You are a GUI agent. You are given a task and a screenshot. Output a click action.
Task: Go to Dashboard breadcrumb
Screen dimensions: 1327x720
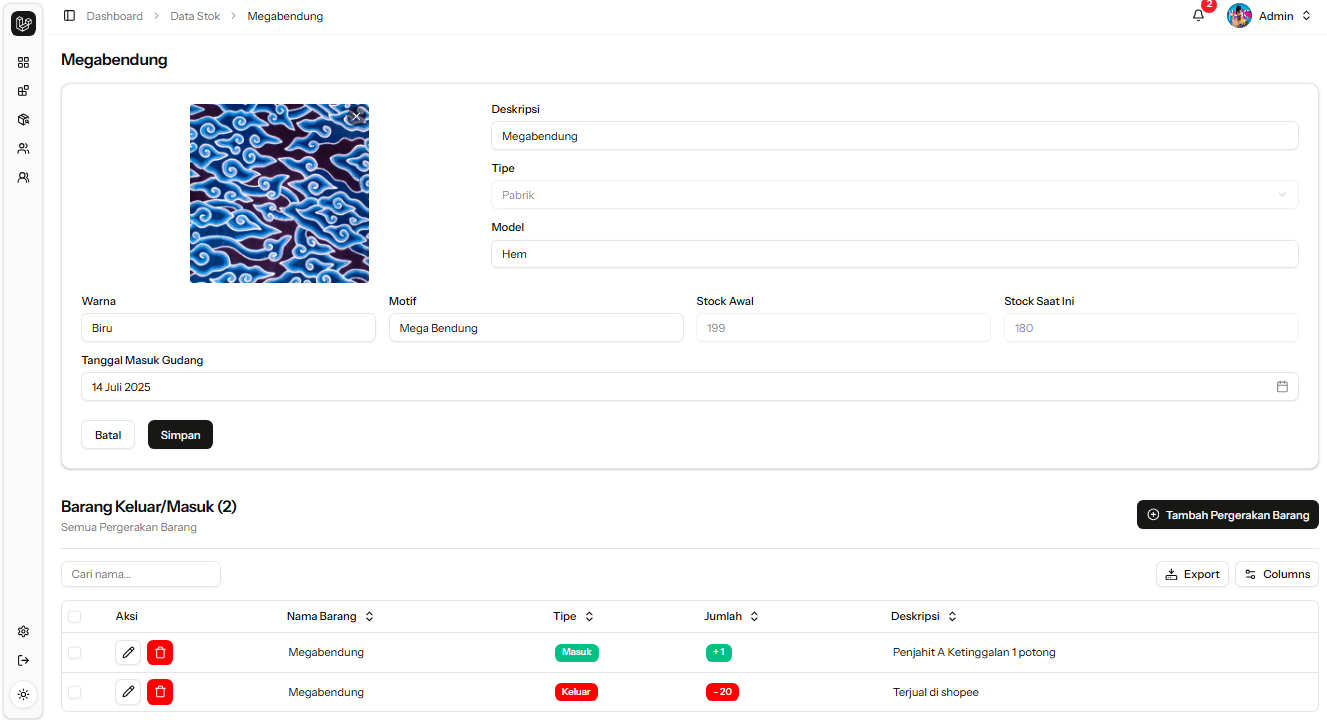114,16
